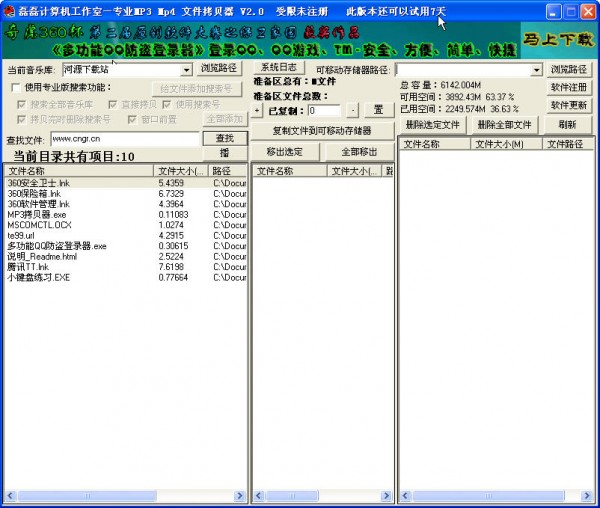The height and width of the screenshot is (508, 600).
Task: Enable 使用专业版搜索功能 checkbox
Action: (16, 88)
